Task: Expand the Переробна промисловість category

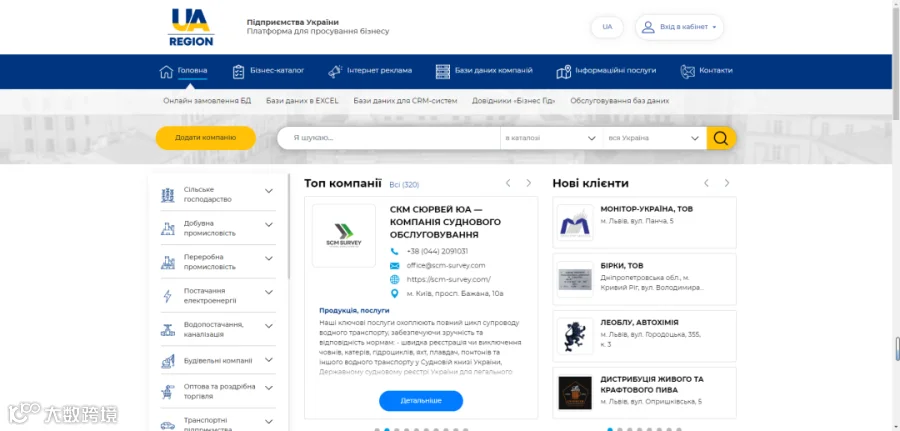Action: click(269, 259)
